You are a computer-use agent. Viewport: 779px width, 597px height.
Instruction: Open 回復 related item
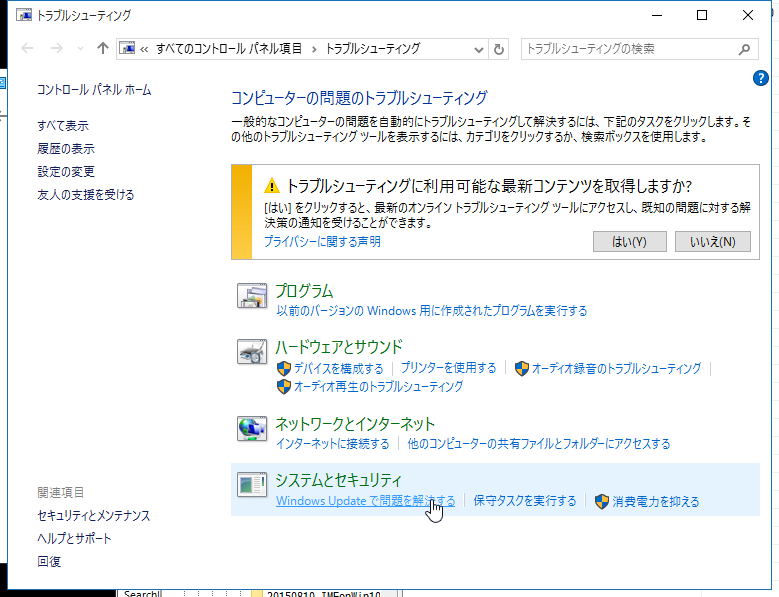(49, 561)
